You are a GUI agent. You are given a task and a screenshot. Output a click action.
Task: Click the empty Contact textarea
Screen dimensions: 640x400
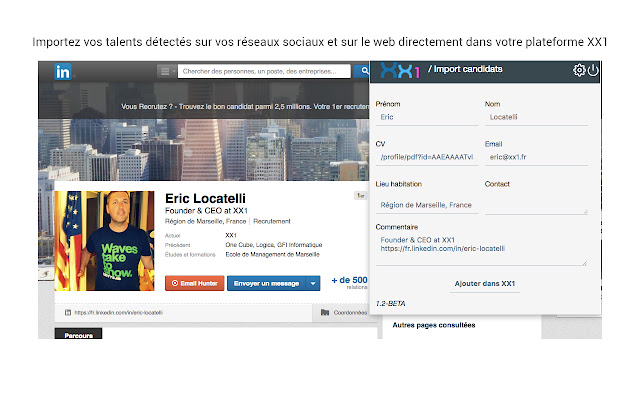[x=536, y=203]
